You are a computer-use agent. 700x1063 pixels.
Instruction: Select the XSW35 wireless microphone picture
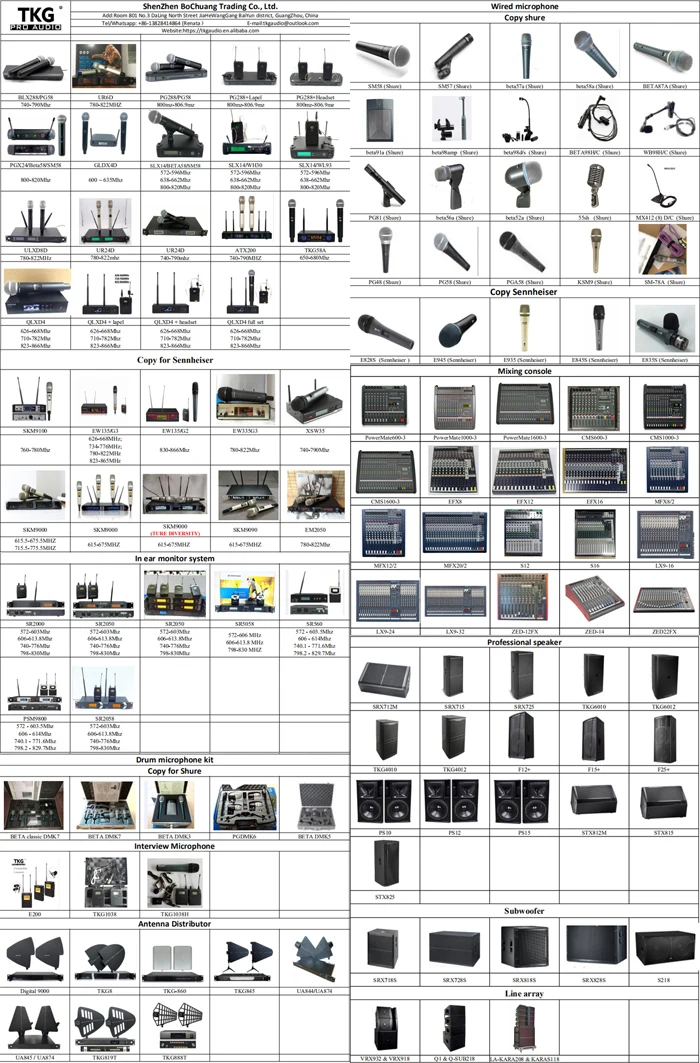pyautogui.click(x=314, y=401)
